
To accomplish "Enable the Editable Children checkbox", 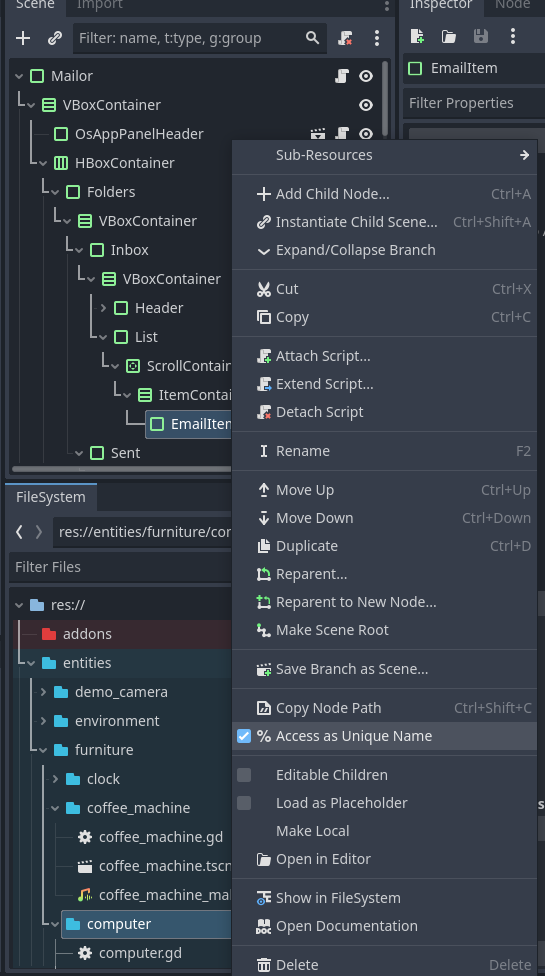I will [x=244, y=775].
